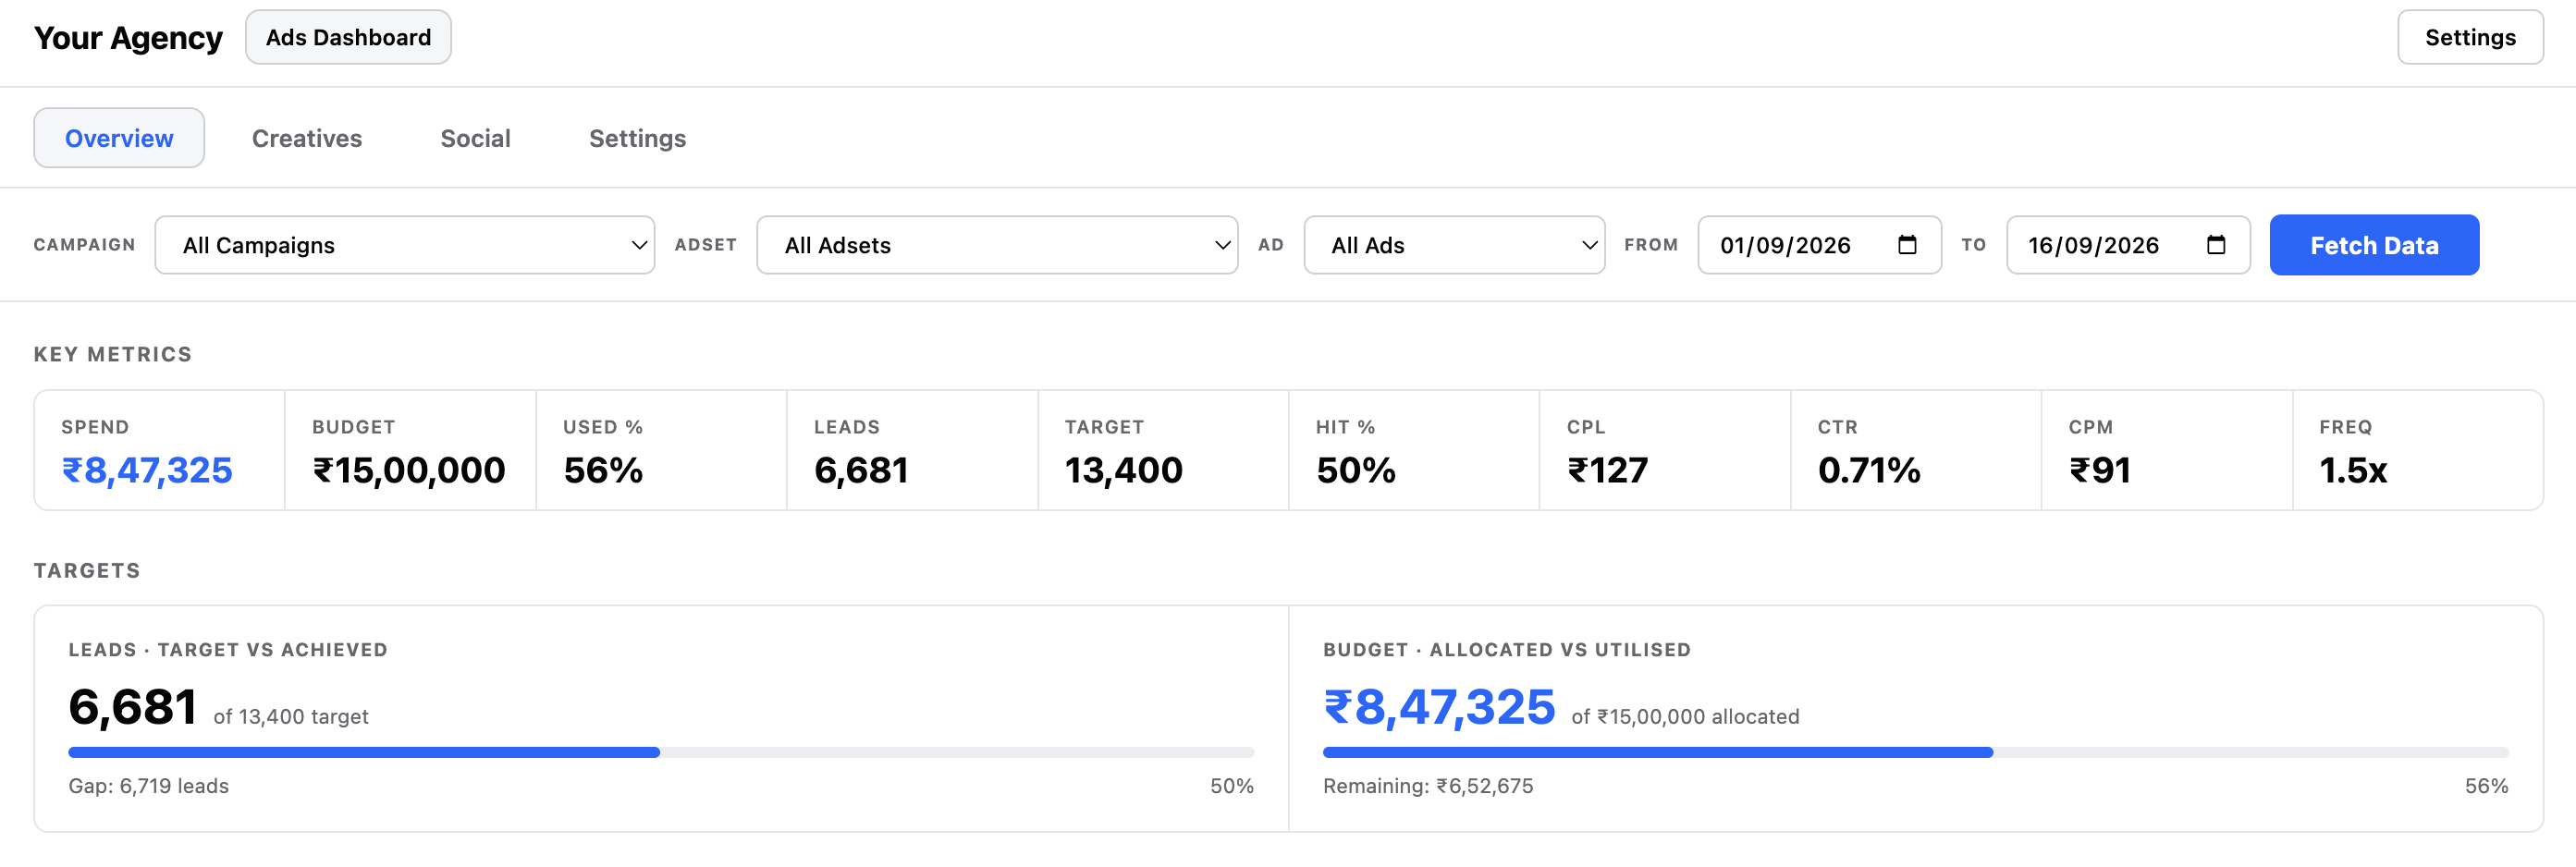Open the Settings tab in navigation
This screenshot has height=867, width=2576.
coord(637,138)
